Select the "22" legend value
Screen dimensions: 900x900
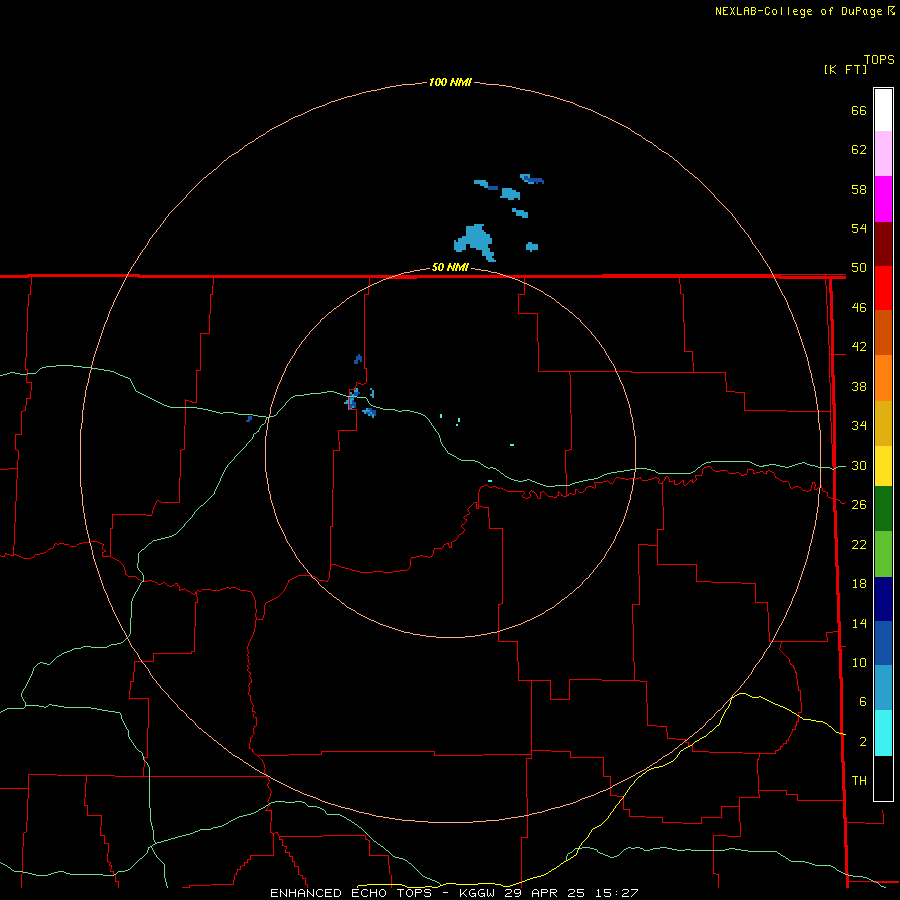pyautogui.click(x=859, y=545)
